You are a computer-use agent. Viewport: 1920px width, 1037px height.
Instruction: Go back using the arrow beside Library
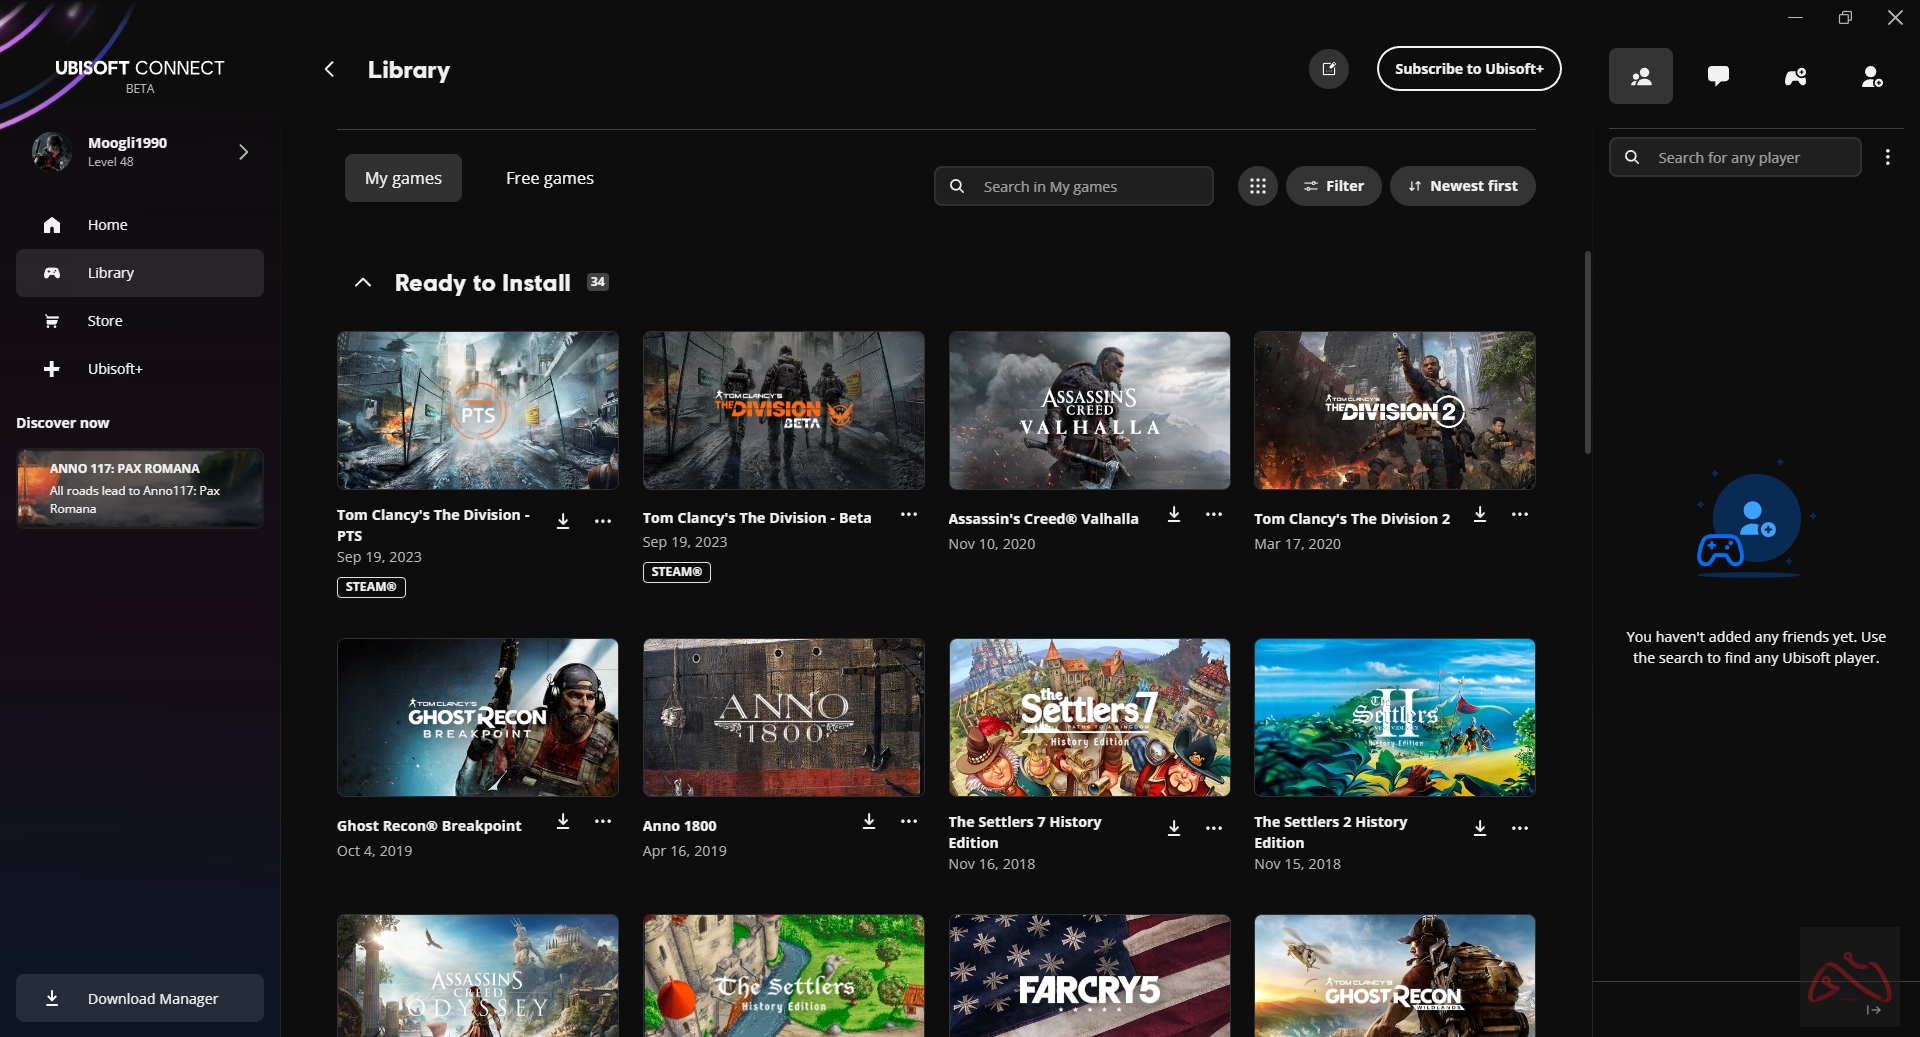click(x=329, y=69)
